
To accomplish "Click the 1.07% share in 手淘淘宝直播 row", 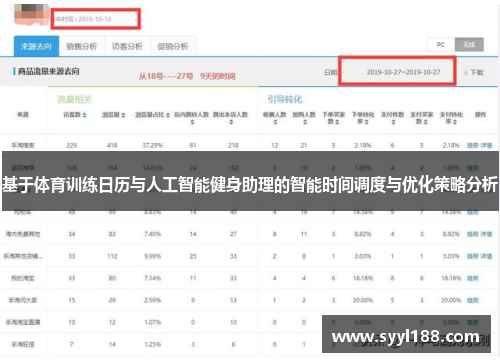I will click(x=153, y=322).
